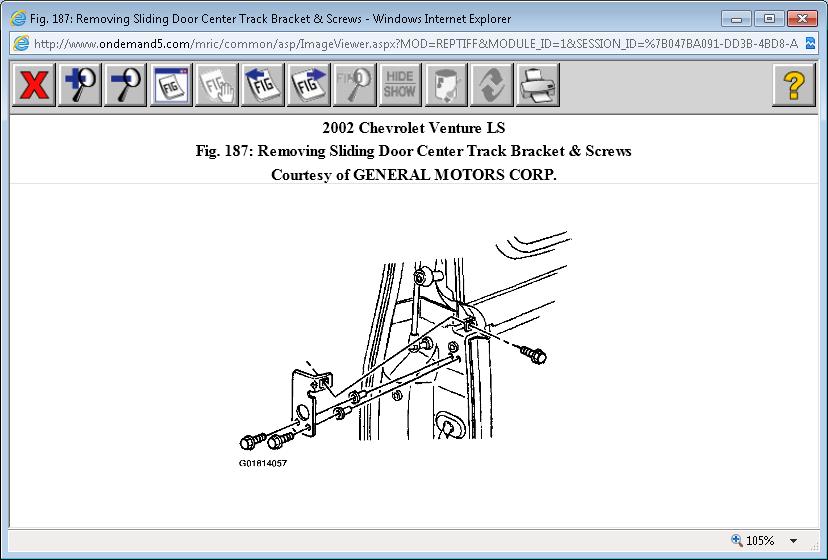Click the Fig. 187 caption text
The width and height of the screenshot is (828, 560).
(413, 151)
